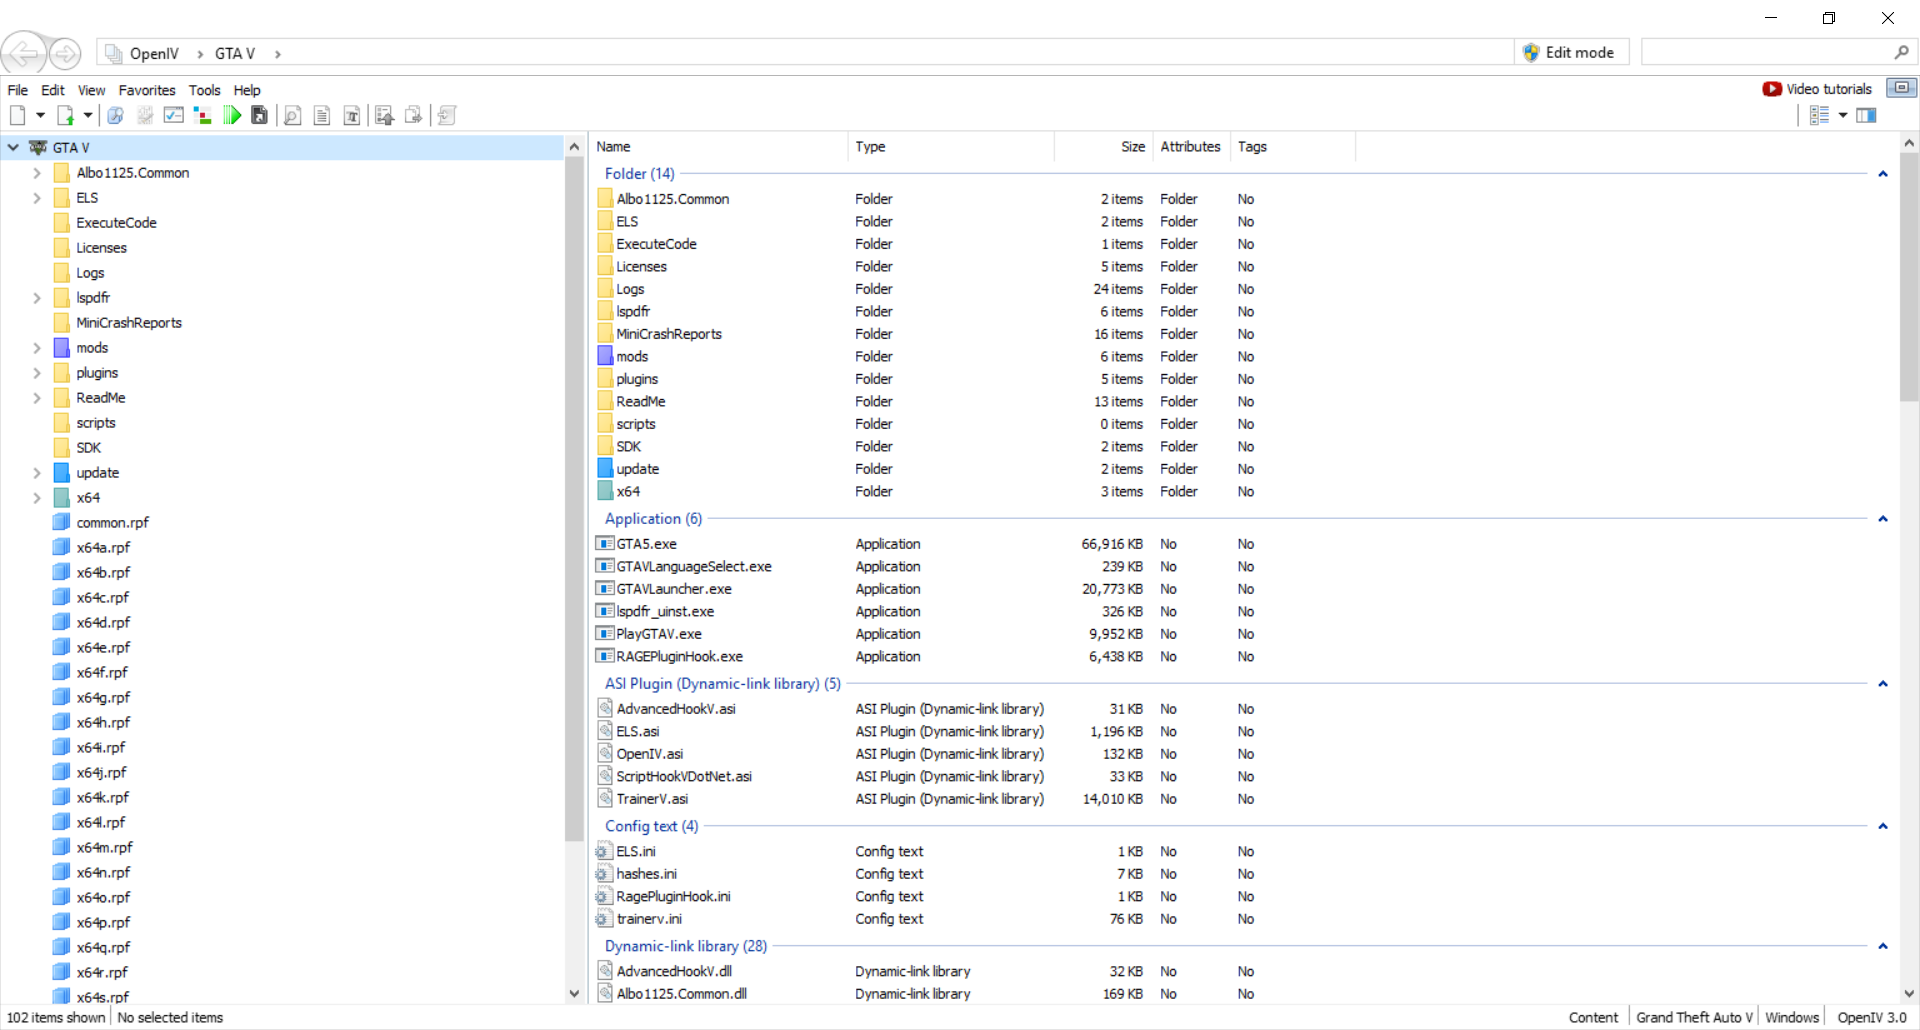
Task: Click the text document toolbar icon
Action: pos(322,116)
